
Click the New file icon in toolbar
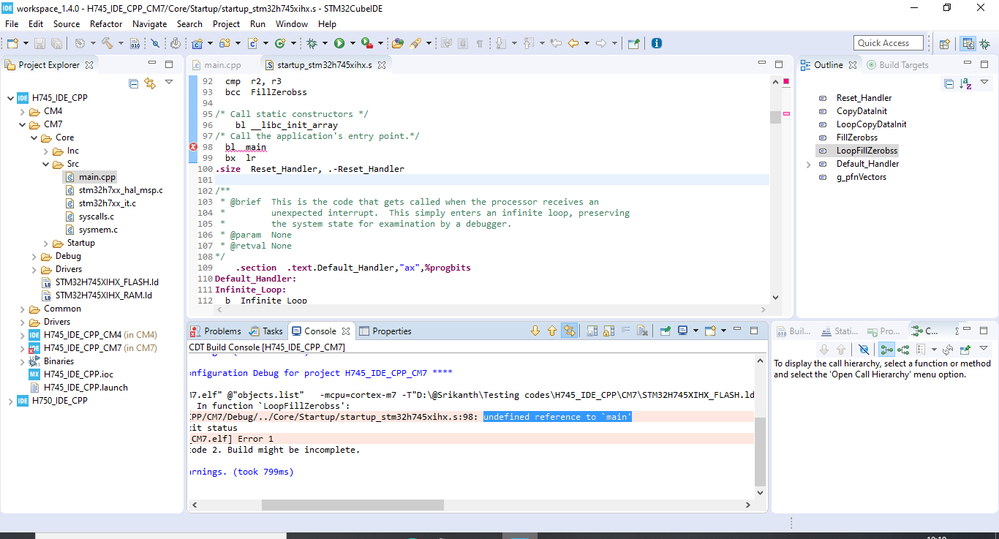click(13, 43)
